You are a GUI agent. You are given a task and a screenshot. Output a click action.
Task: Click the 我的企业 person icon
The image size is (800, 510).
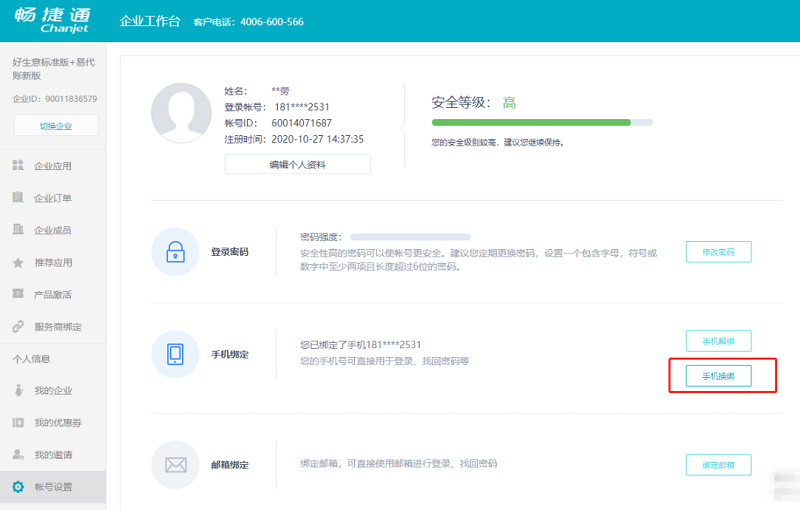tap(19, 390)
